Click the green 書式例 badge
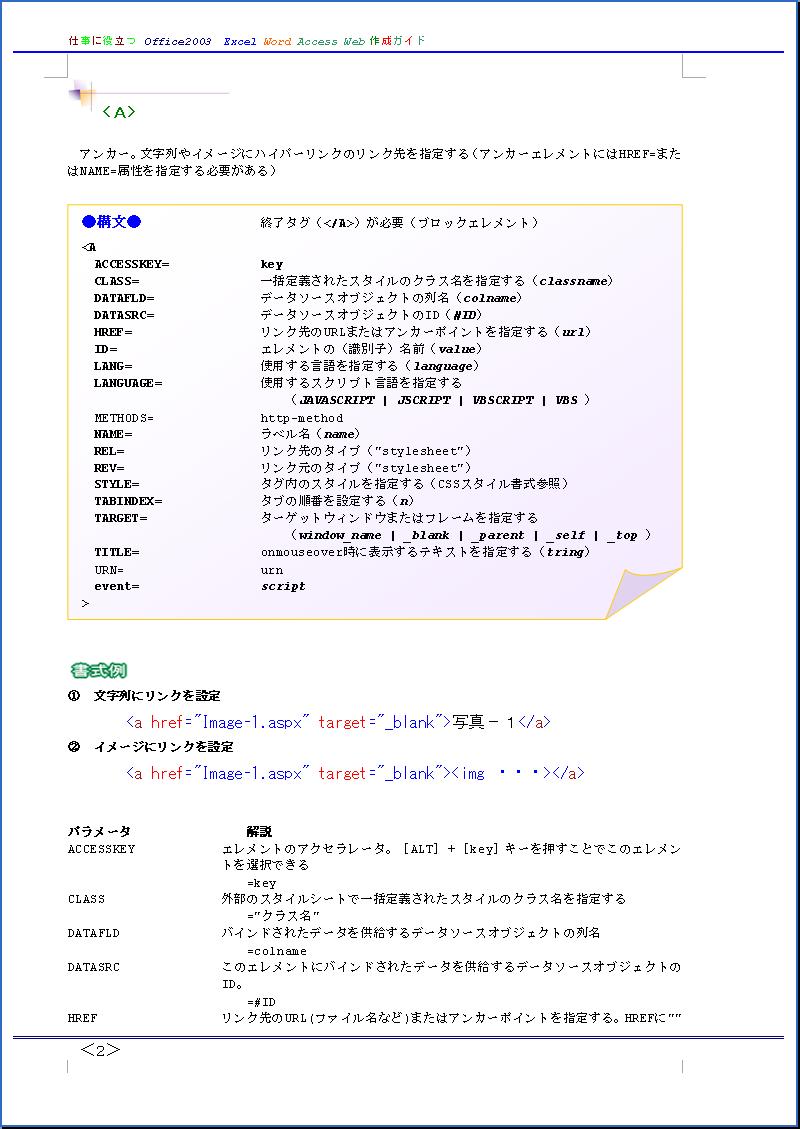 pyautogui.click(x=99, y=670)
